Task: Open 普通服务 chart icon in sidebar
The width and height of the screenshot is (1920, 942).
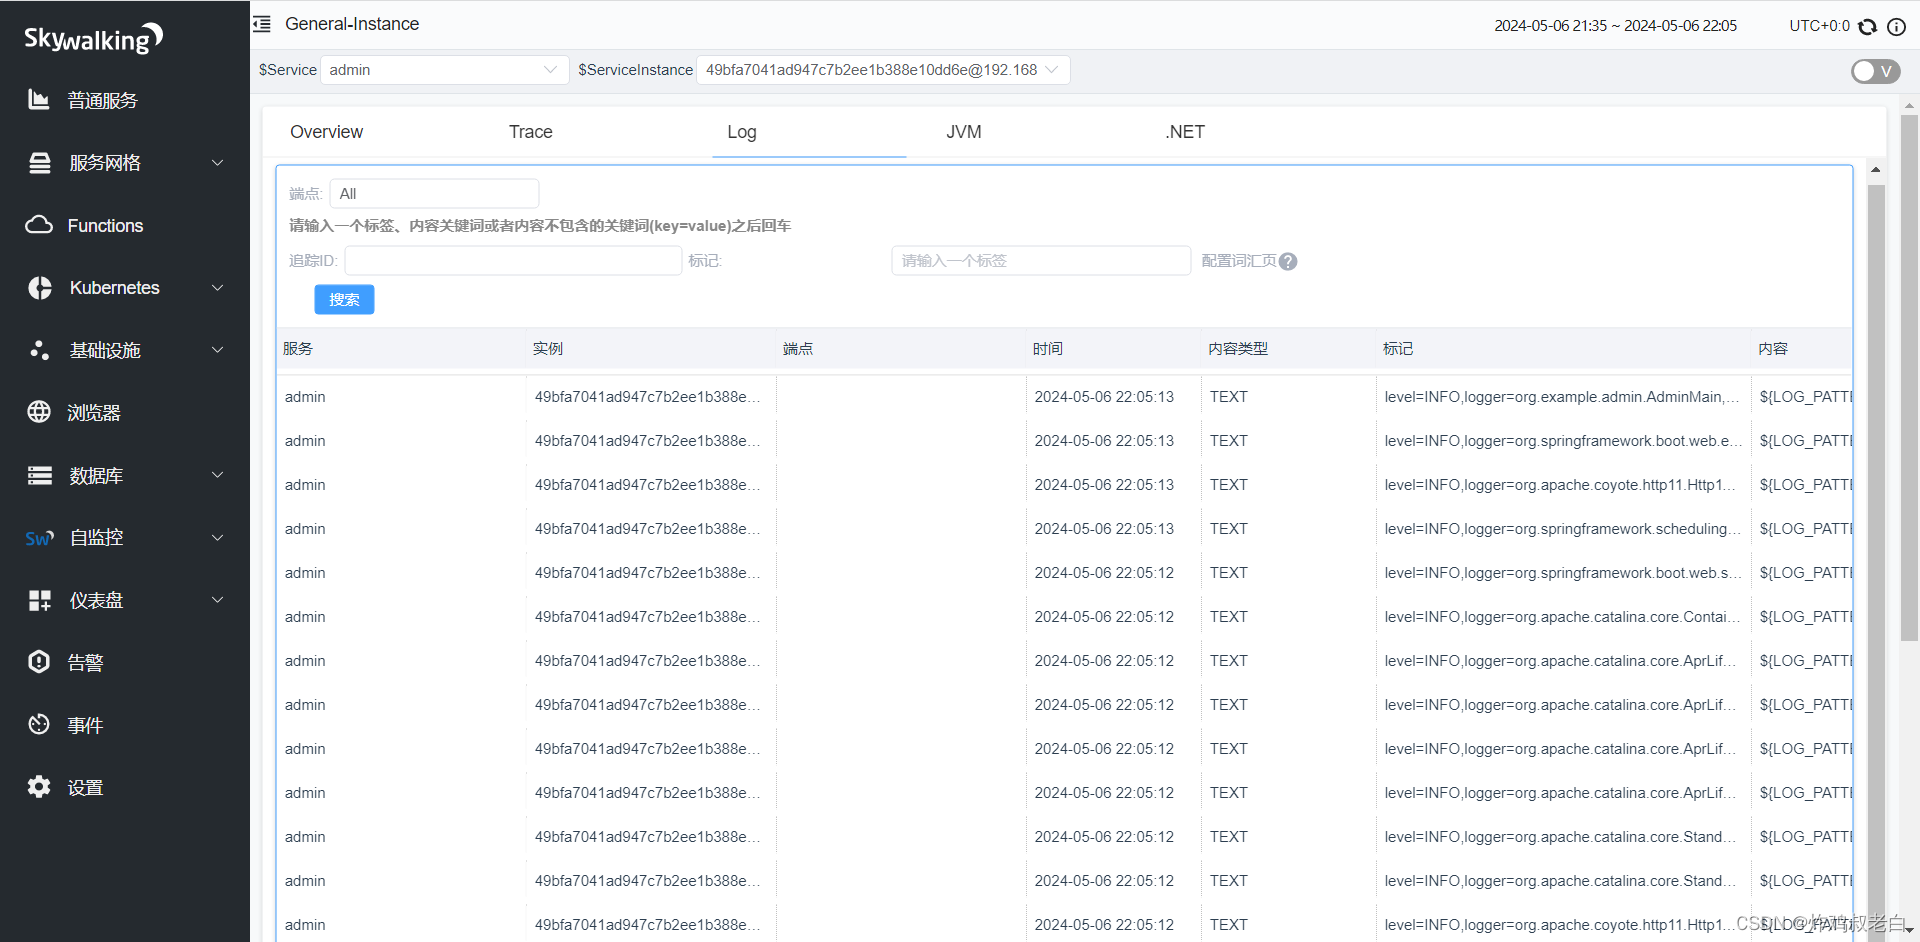Action: [39, 100]
